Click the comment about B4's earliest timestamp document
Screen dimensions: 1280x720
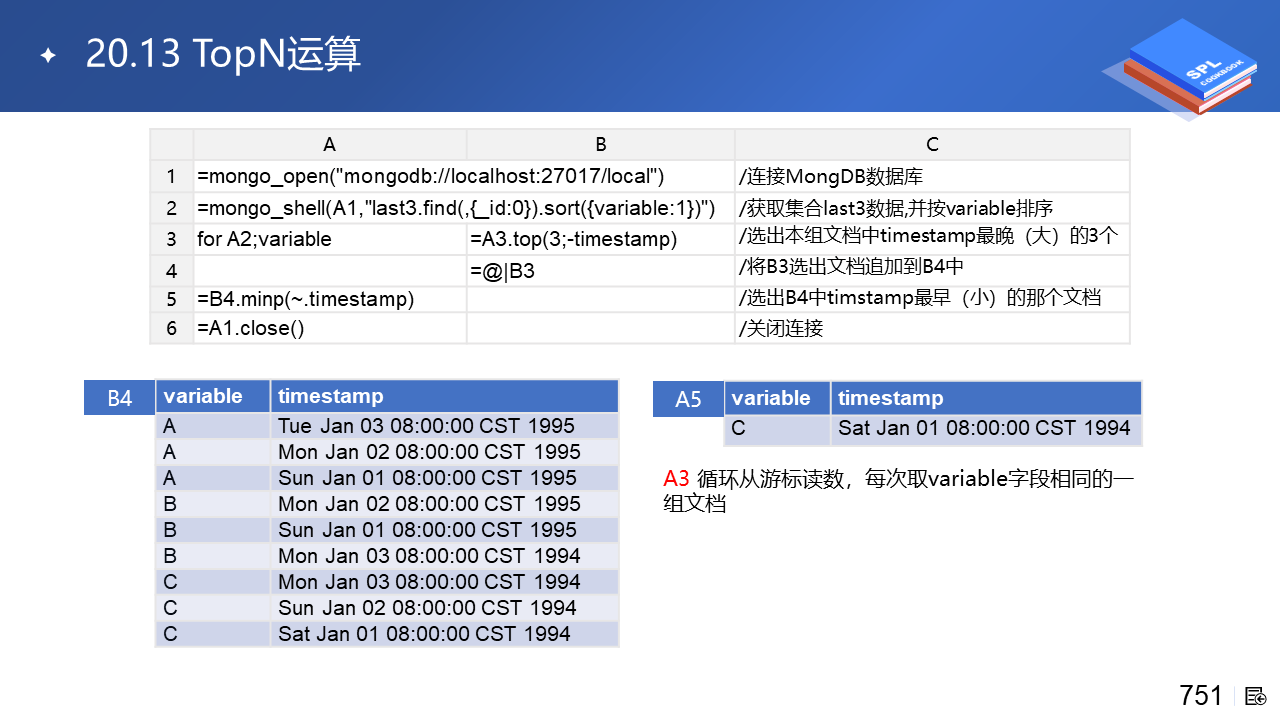click(932, 298)
